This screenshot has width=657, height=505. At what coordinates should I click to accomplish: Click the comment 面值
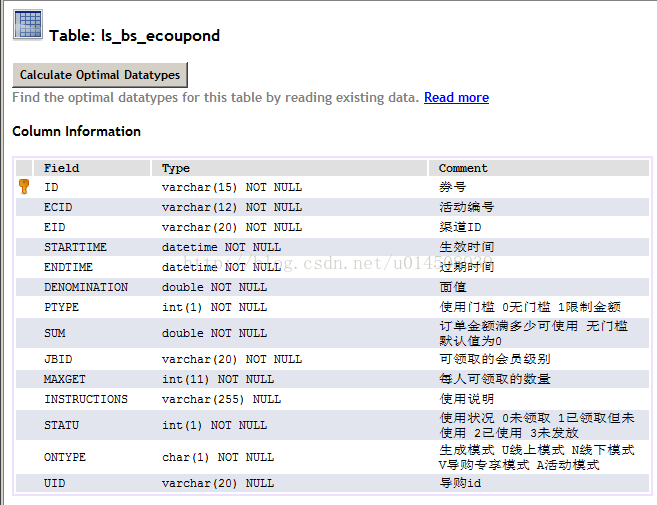[452, 287]
